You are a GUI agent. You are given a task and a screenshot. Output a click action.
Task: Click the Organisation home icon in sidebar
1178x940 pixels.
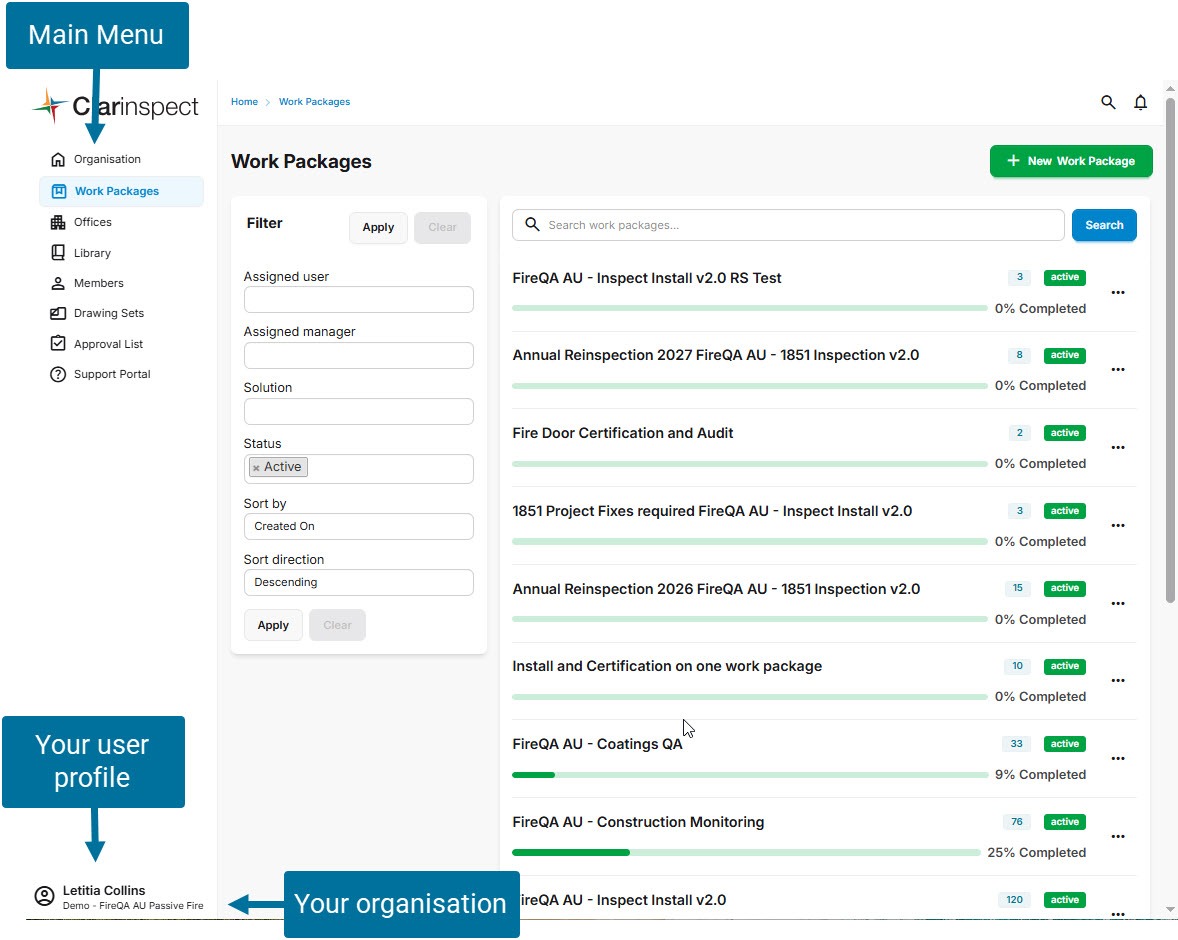pos(58,159)
